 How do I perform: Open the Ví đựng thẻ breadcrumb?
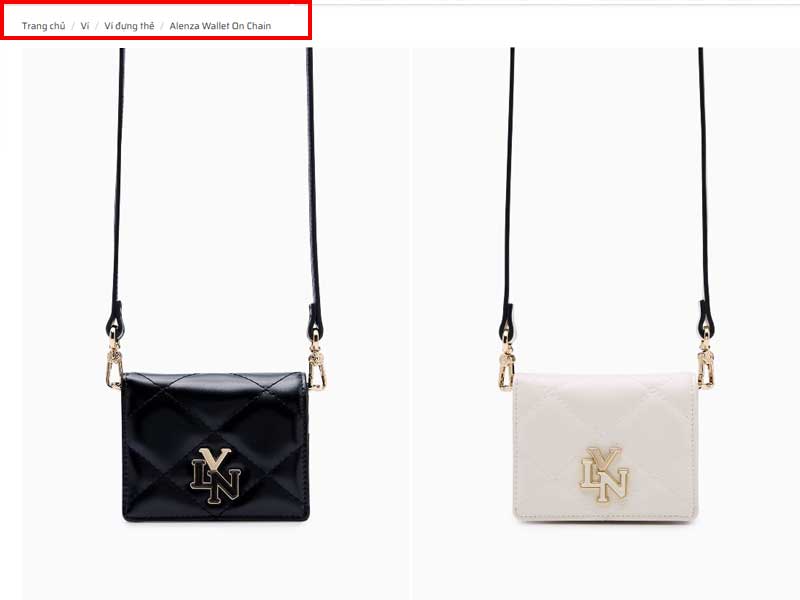[x=129, y=26]
